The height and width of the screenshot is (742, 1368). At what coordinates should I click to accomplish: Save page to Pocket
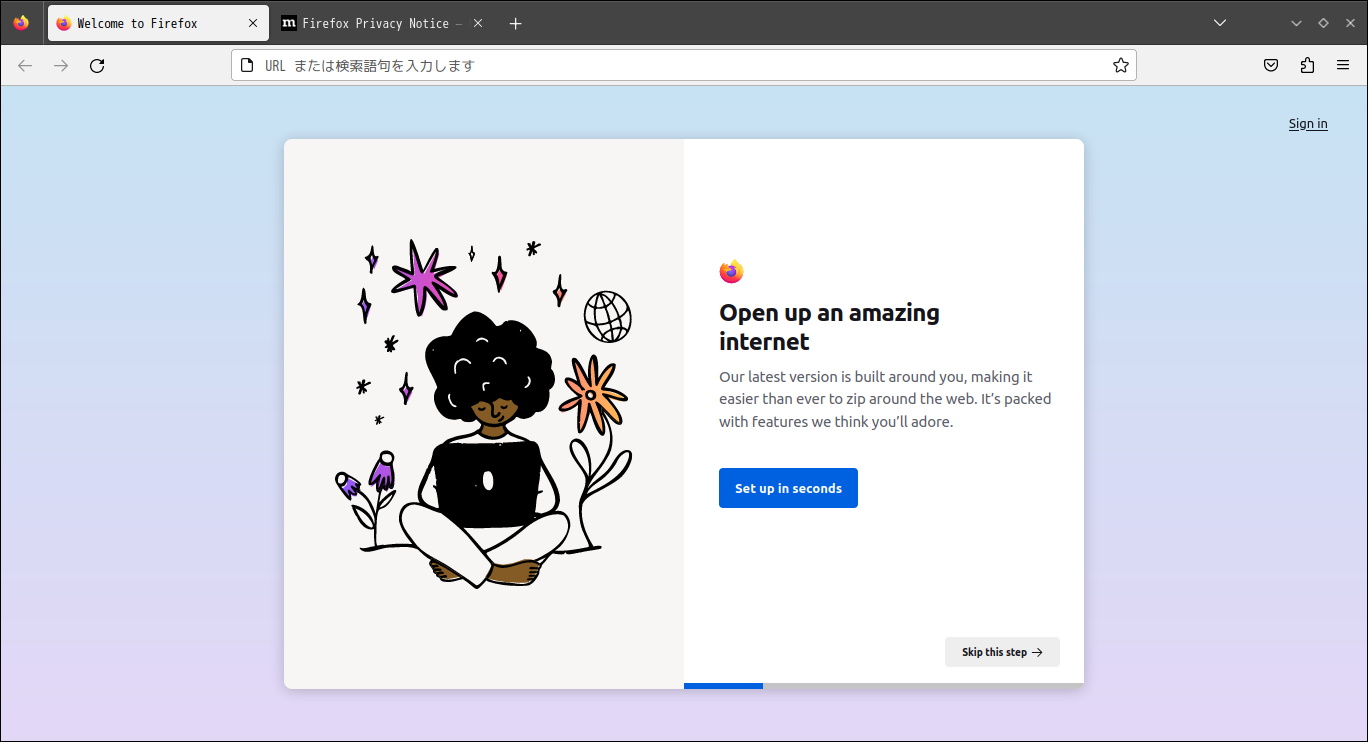[x=1270, y=65]
